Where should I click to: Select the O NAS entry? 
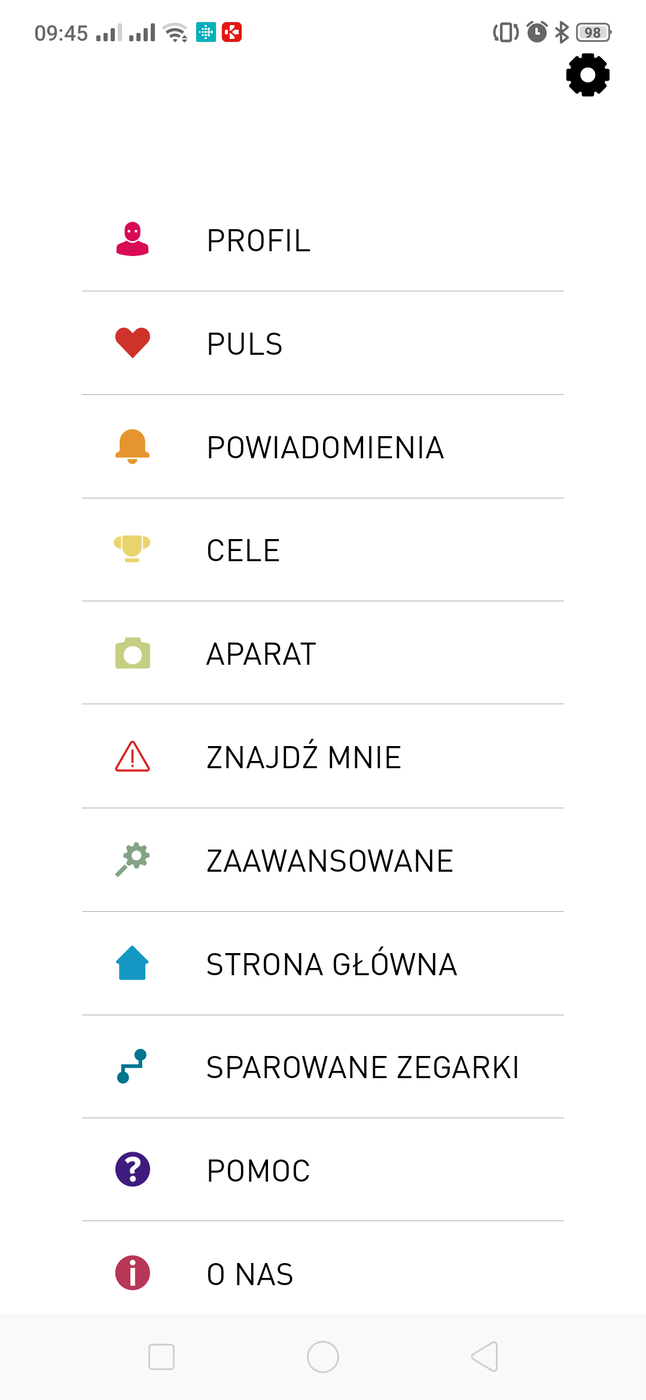coord(249,1275)
